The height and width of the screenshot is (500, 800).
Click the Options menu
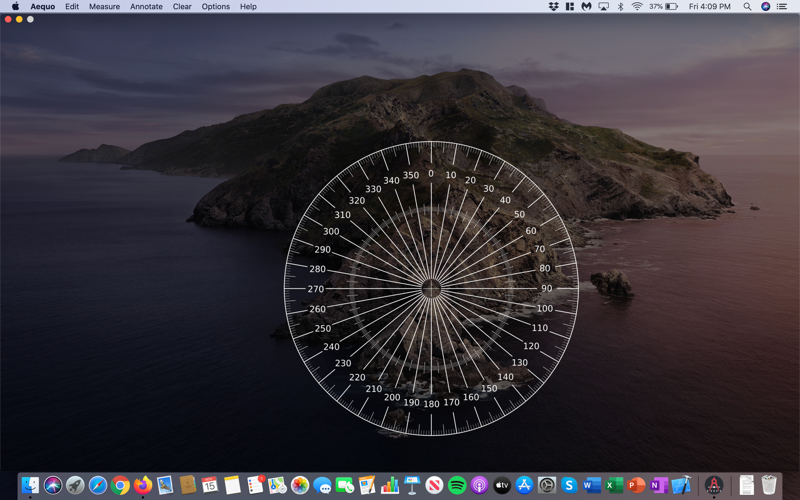coord(215,6)
